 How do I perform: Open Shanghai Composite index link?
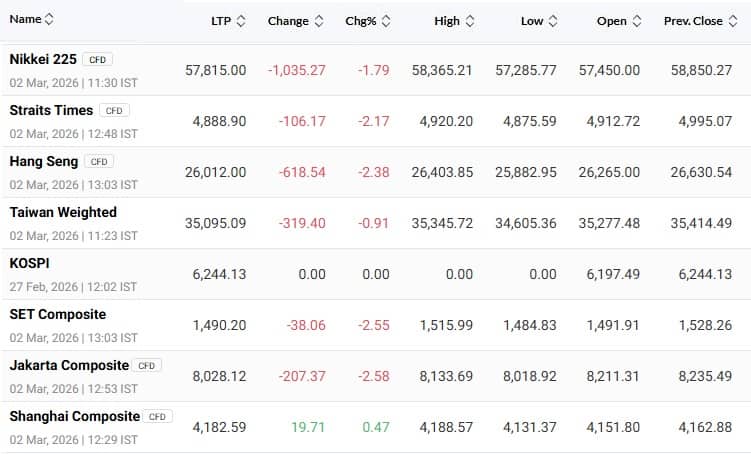[75, 416]
